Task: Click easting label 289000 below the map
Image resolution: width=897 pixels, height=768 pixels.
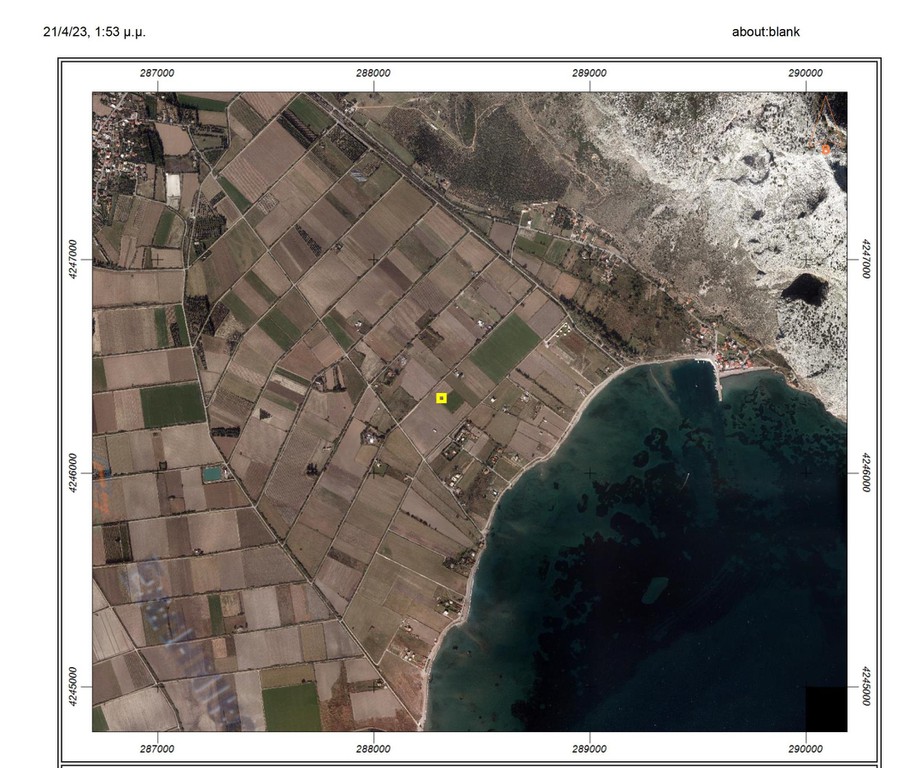Action: click(589, 749)
